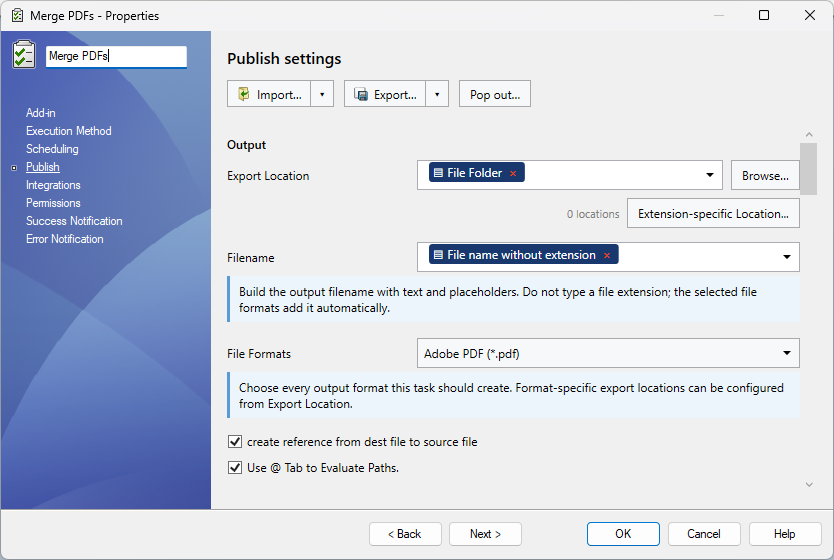Click the Export icon button
This screenshot has width=834, height=560.
pos(385,94)
